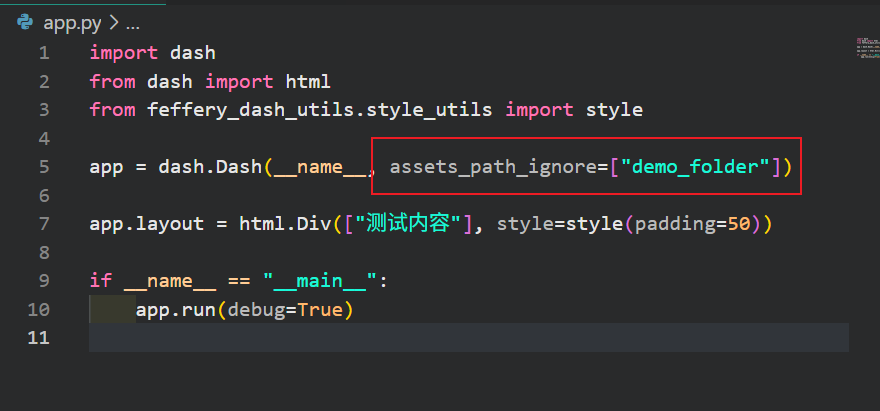Click the value 50 on line 7
Viewport: 880px width, 411px height.
(x=739, y=224)
